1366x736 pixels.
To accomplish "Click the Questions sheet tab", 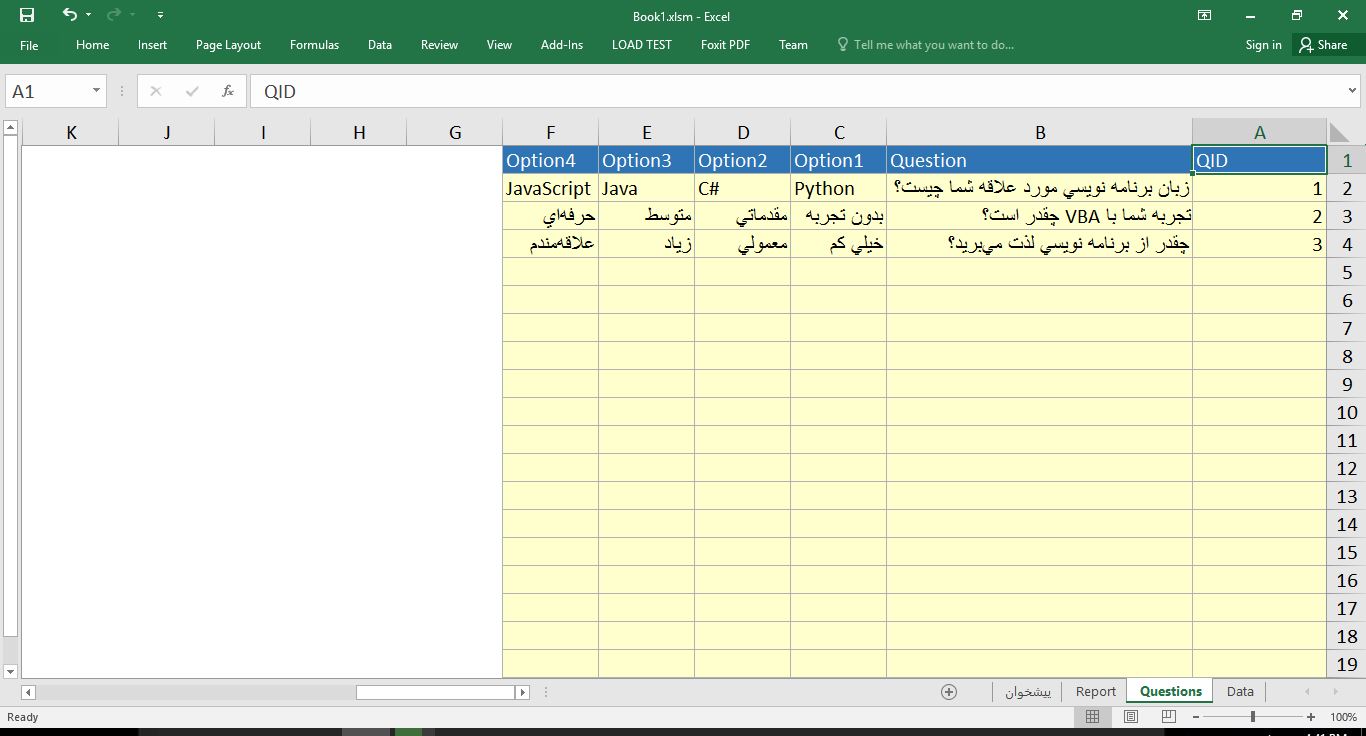I will pyautogui.click(x=1170, y=691).
